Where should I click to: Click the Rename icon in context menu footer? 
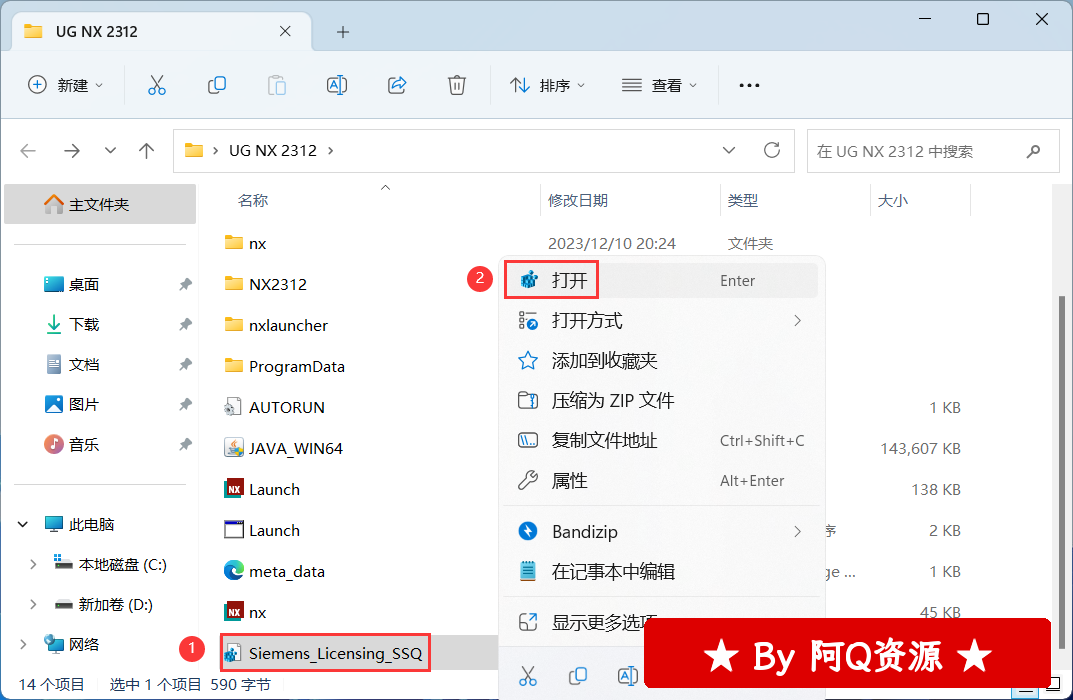pyautogui.click(x=627, y=676)
